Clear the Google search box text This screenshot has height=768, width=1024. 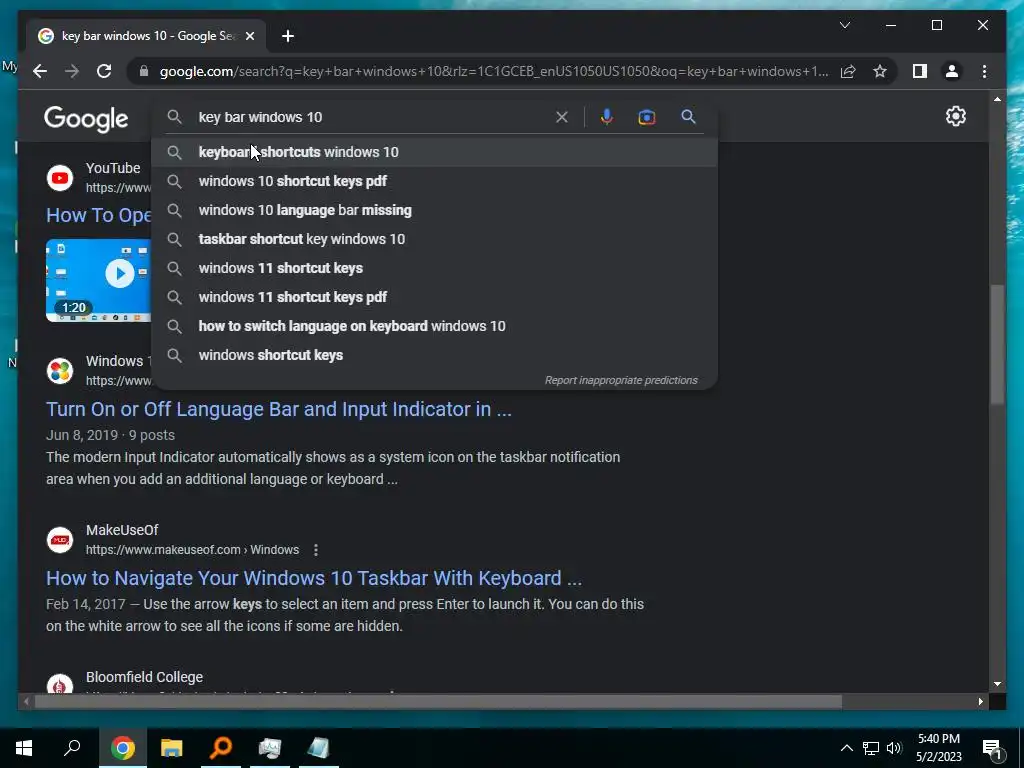click(x=562, y=117)
